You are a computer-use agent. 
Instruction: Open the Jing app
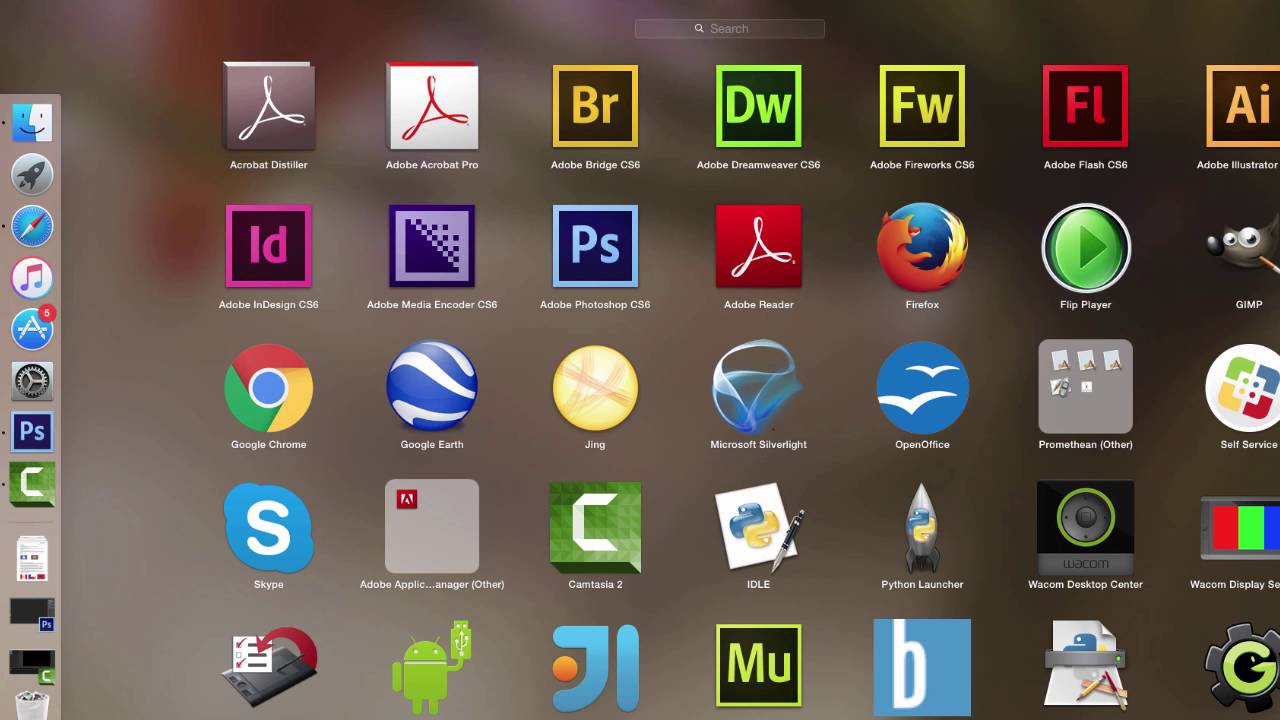pyautogui.click(x=595, y=388)
